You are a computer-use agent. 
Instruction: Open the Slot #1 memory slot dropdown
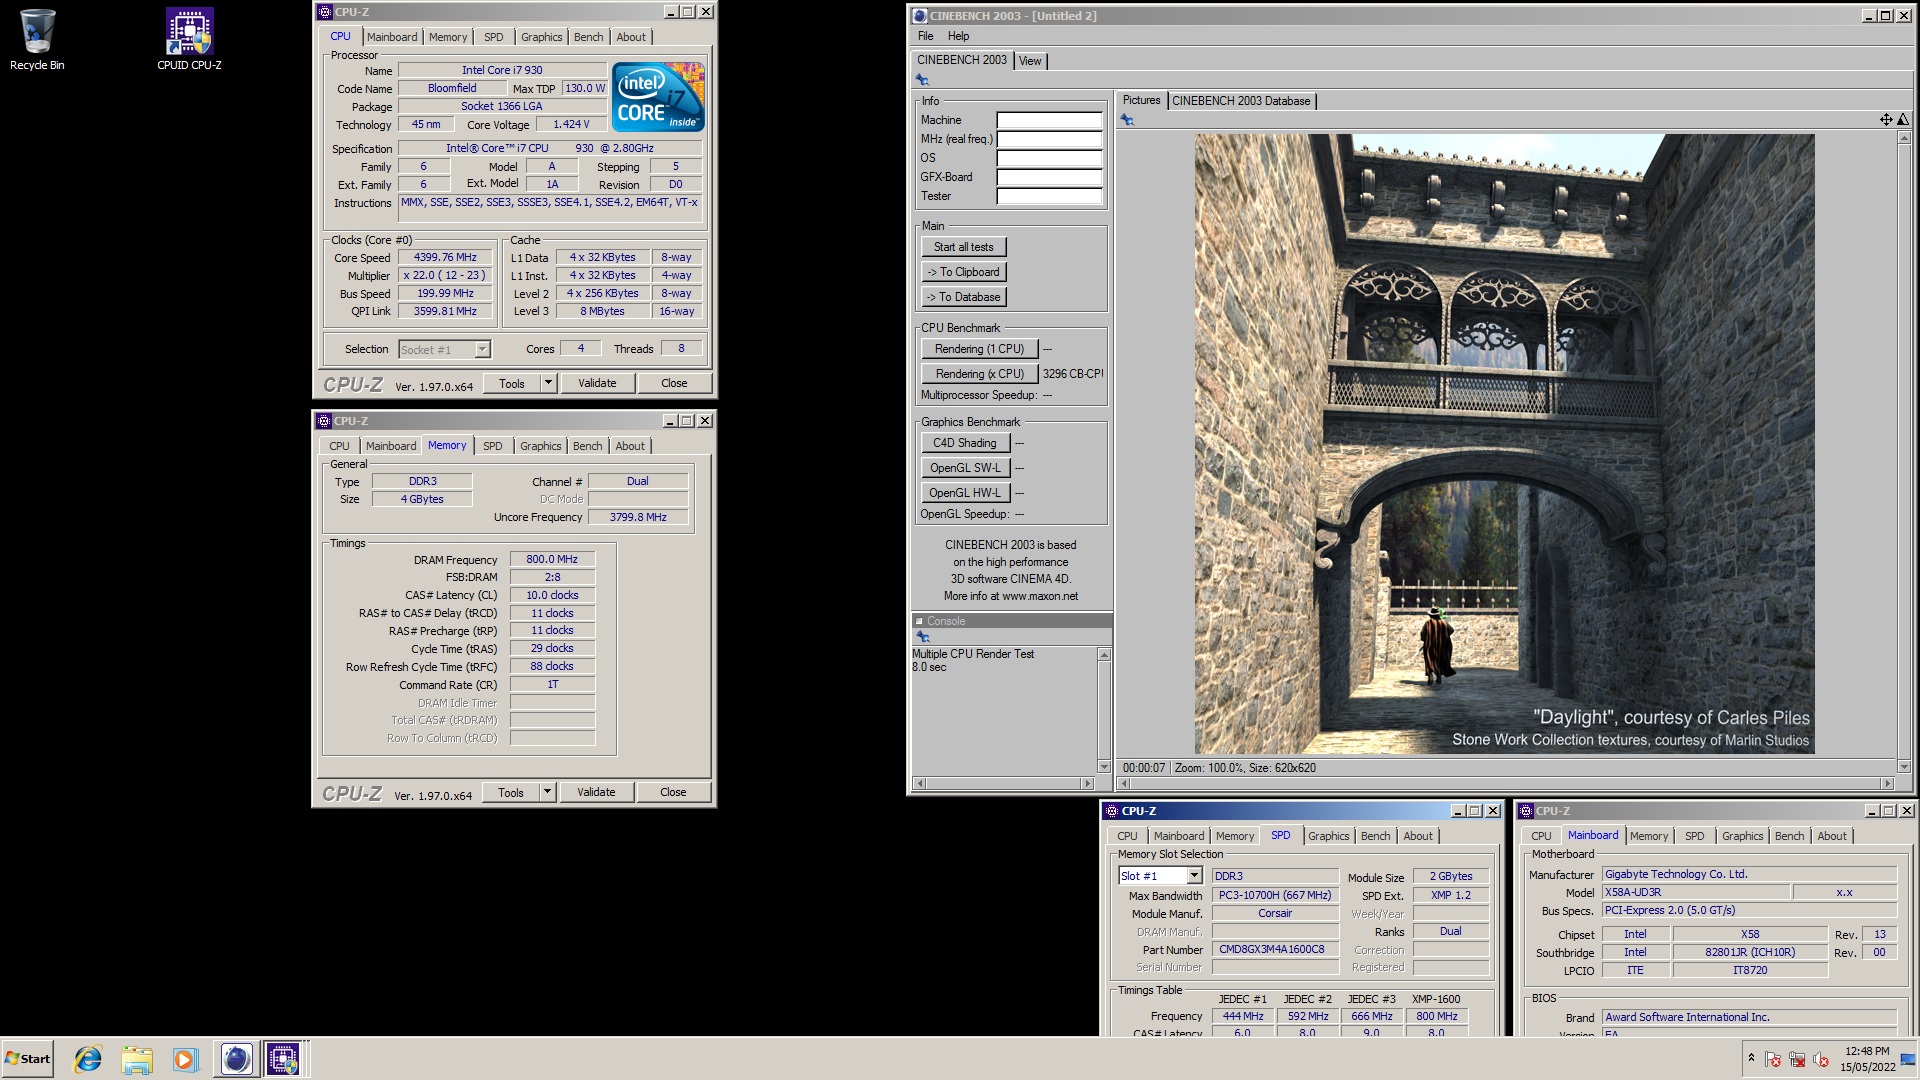1194,876
